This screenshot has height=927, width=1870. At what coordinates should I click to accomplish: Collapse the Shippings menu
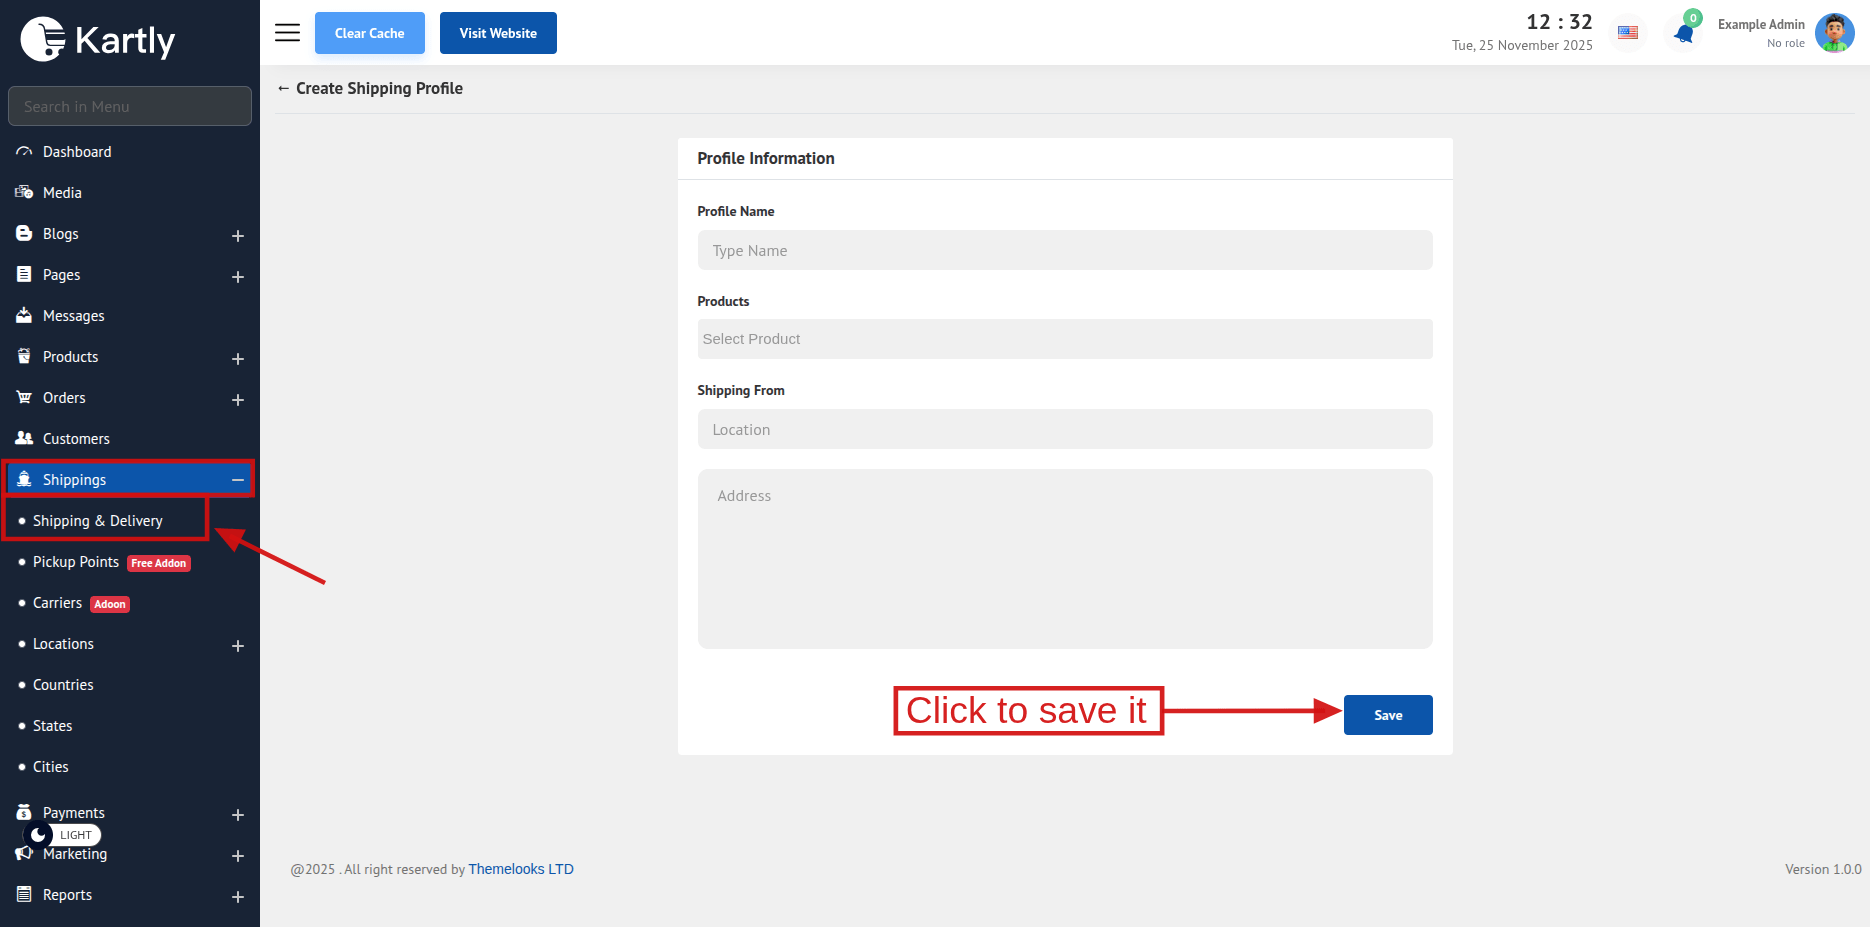point(238,480)
